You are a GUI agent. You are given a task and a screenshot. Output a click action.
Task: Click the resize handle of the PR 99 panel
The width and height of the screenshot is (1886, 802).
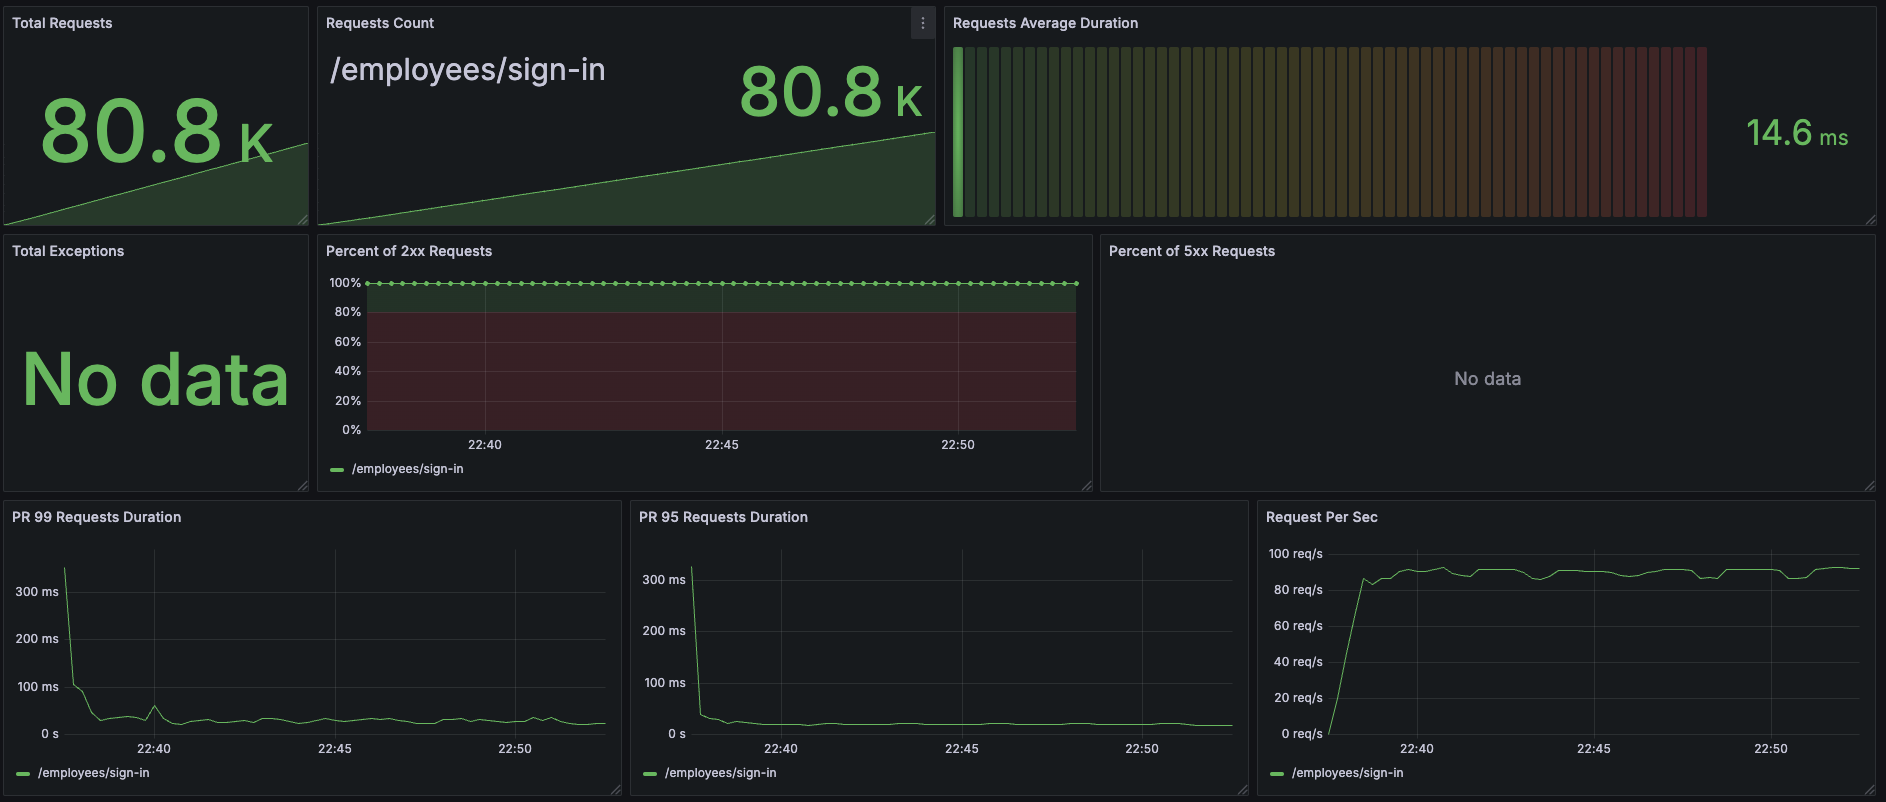click(x=615, y=789)
